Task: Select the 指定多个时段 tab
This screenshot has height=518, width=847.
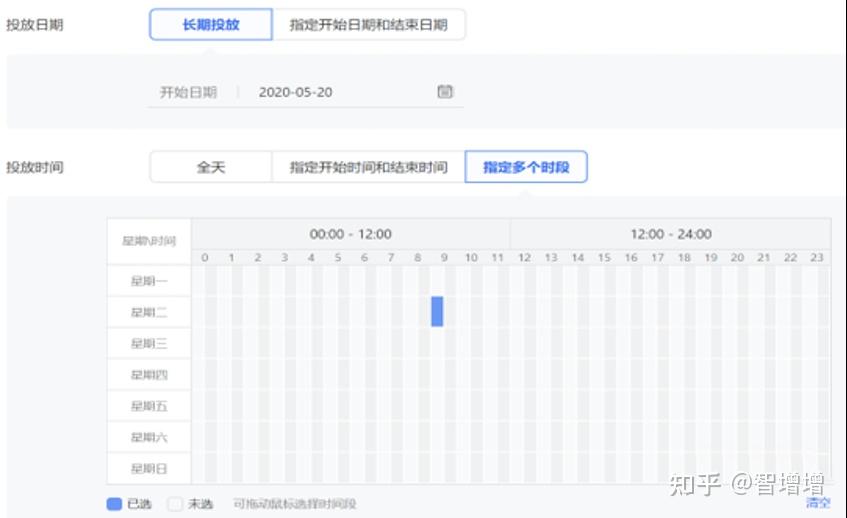Action: 526,167
